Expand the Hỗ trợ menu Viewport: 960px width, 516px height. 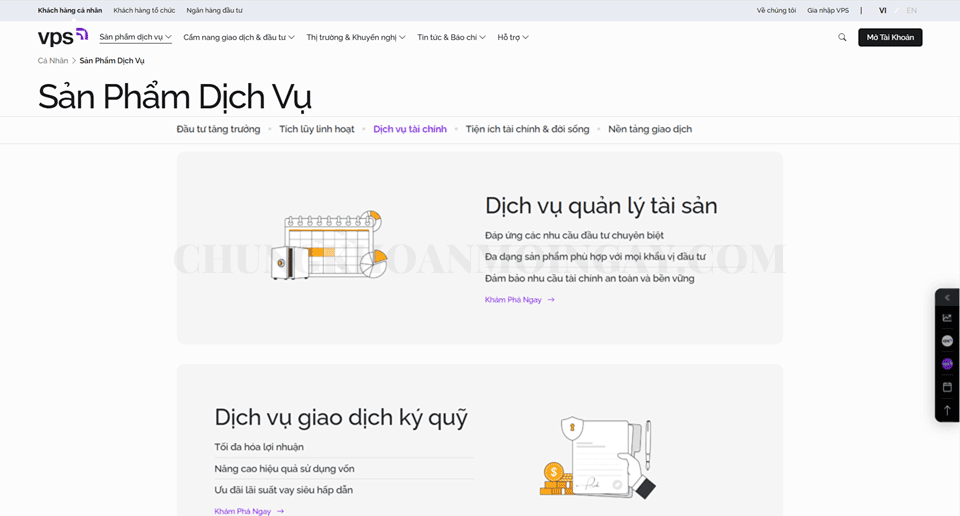coord(513,37)
